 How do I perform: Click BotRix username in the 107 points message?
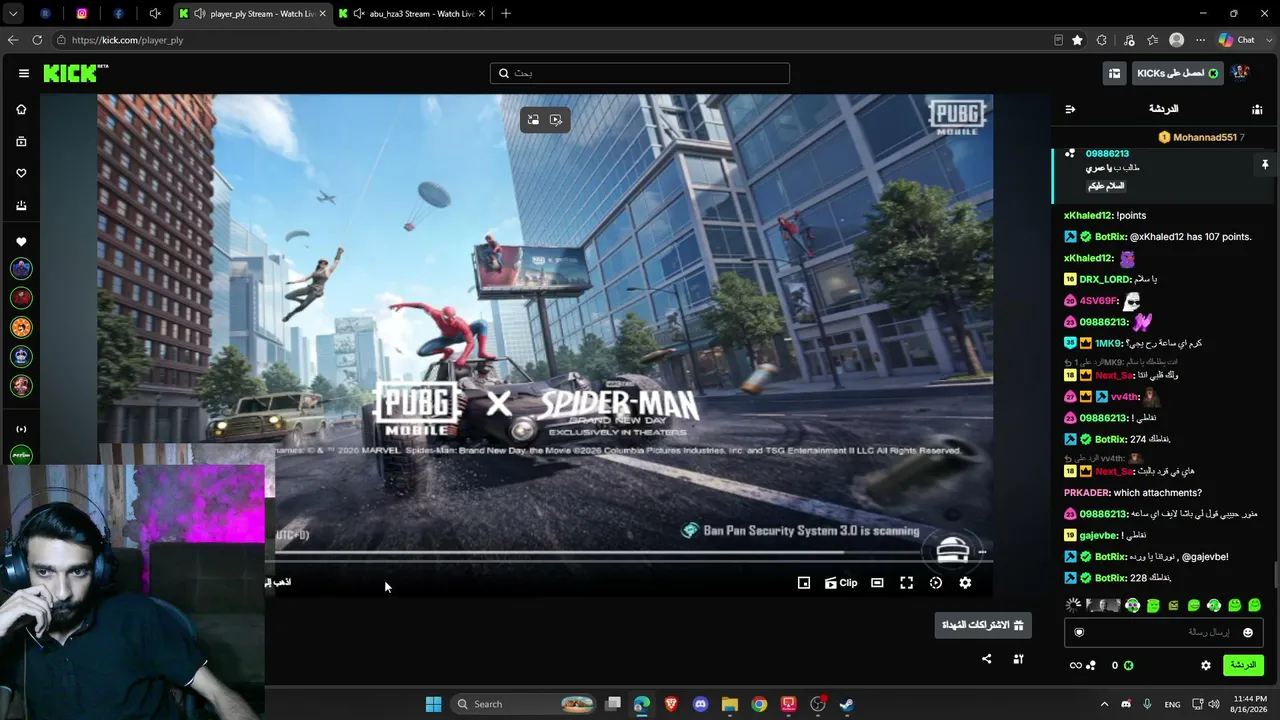1111,237
